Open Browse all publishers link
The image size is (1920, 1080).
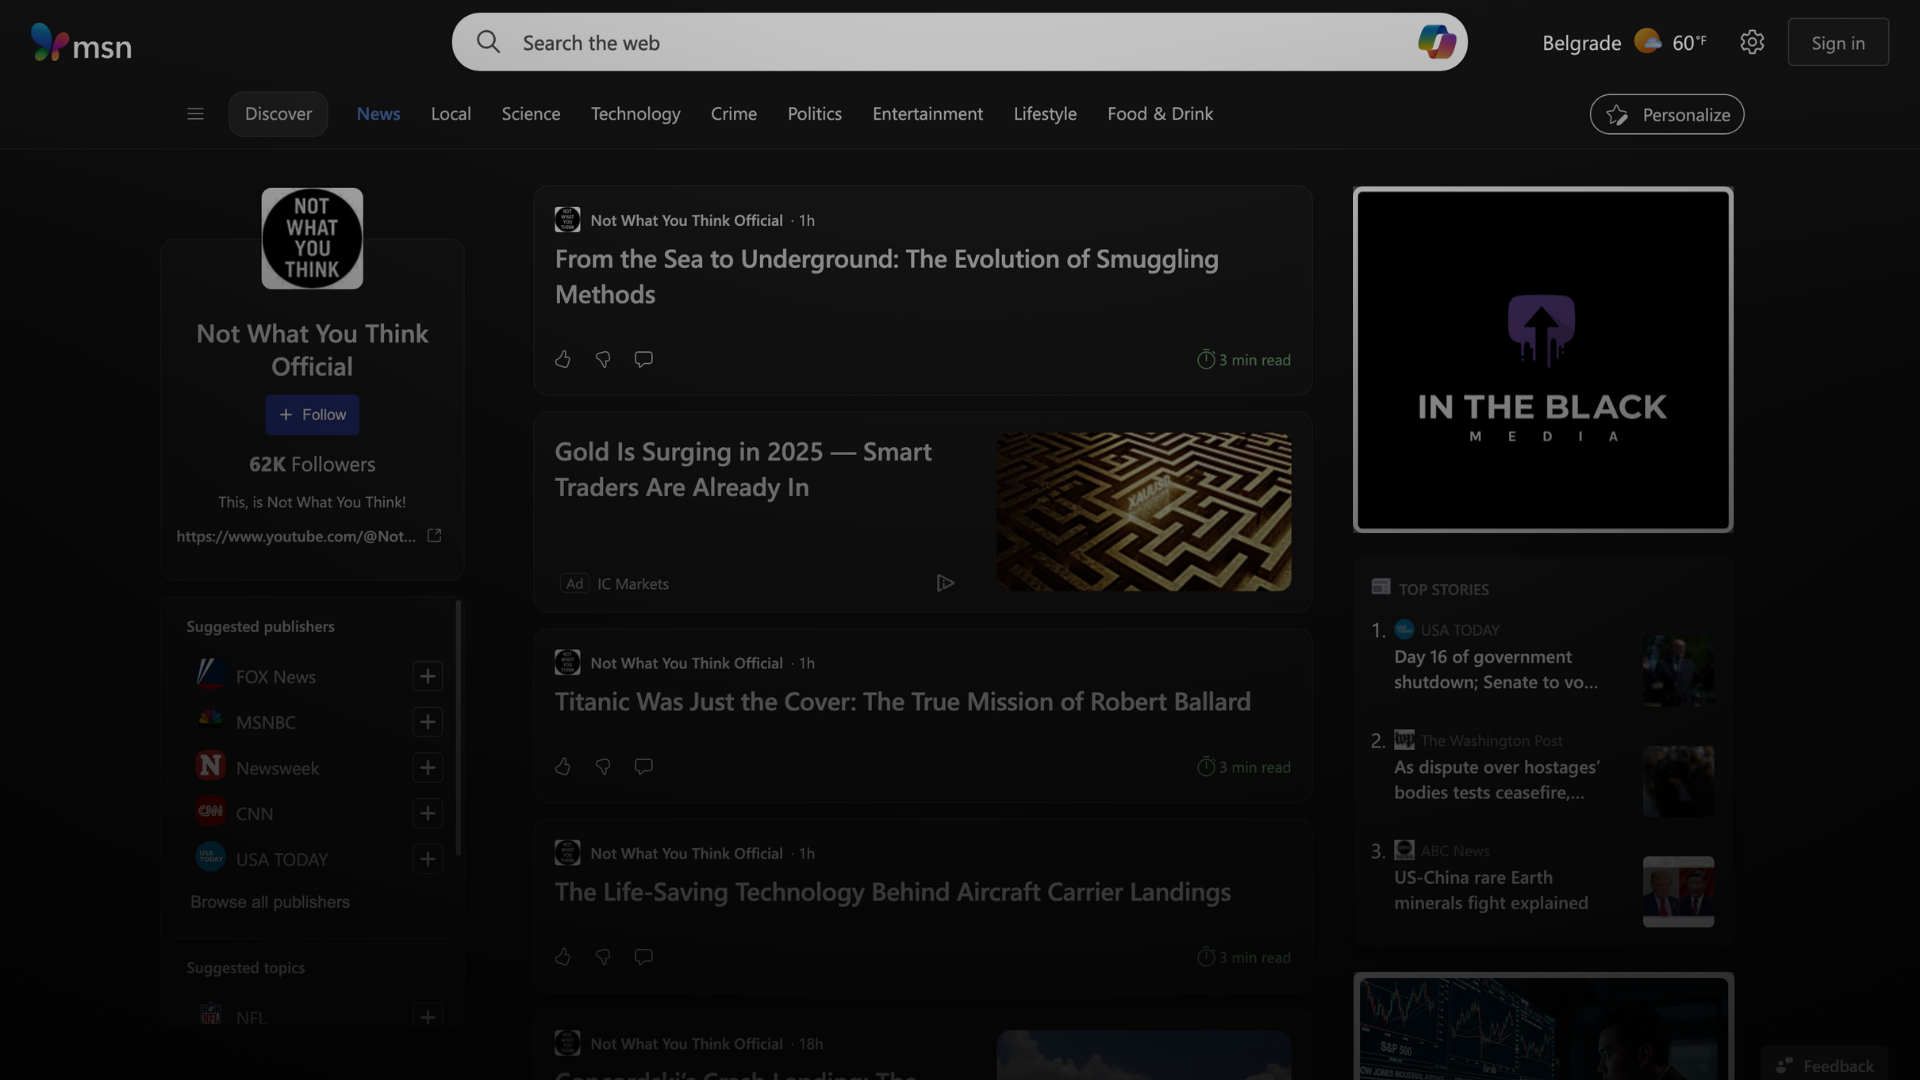point(270,902)
